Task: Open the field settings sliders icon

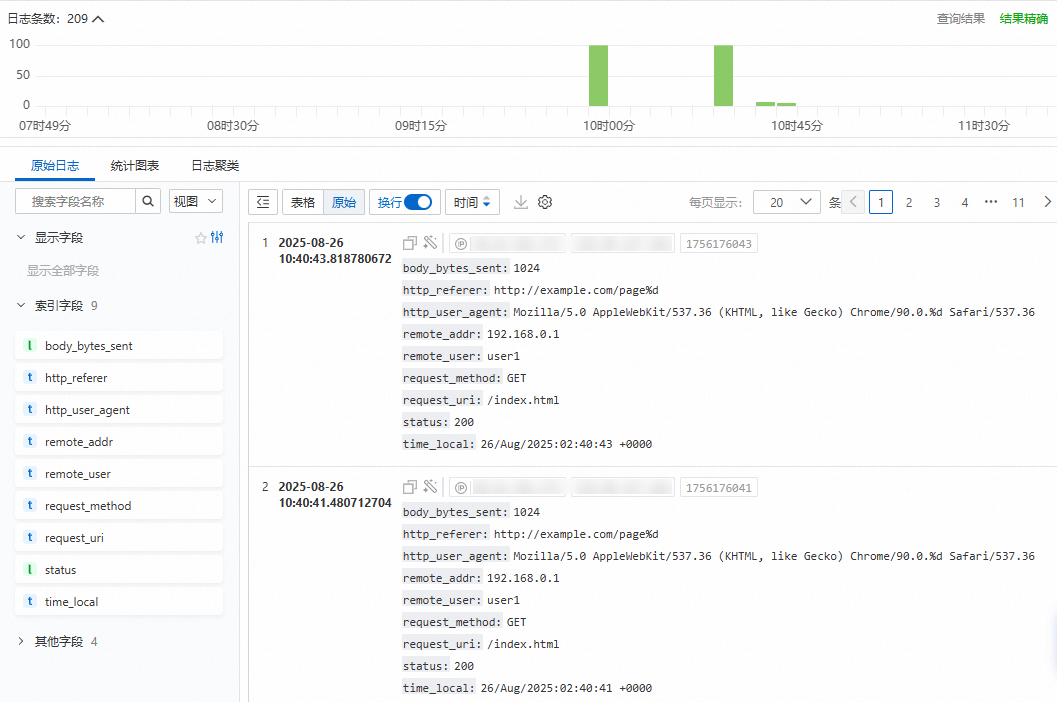Action: pos(217,237)
